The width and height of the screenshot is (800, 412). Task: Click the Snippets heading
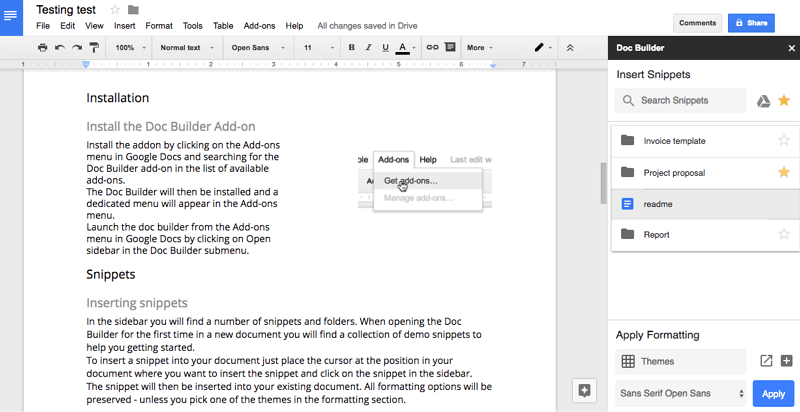coord(111,274)
